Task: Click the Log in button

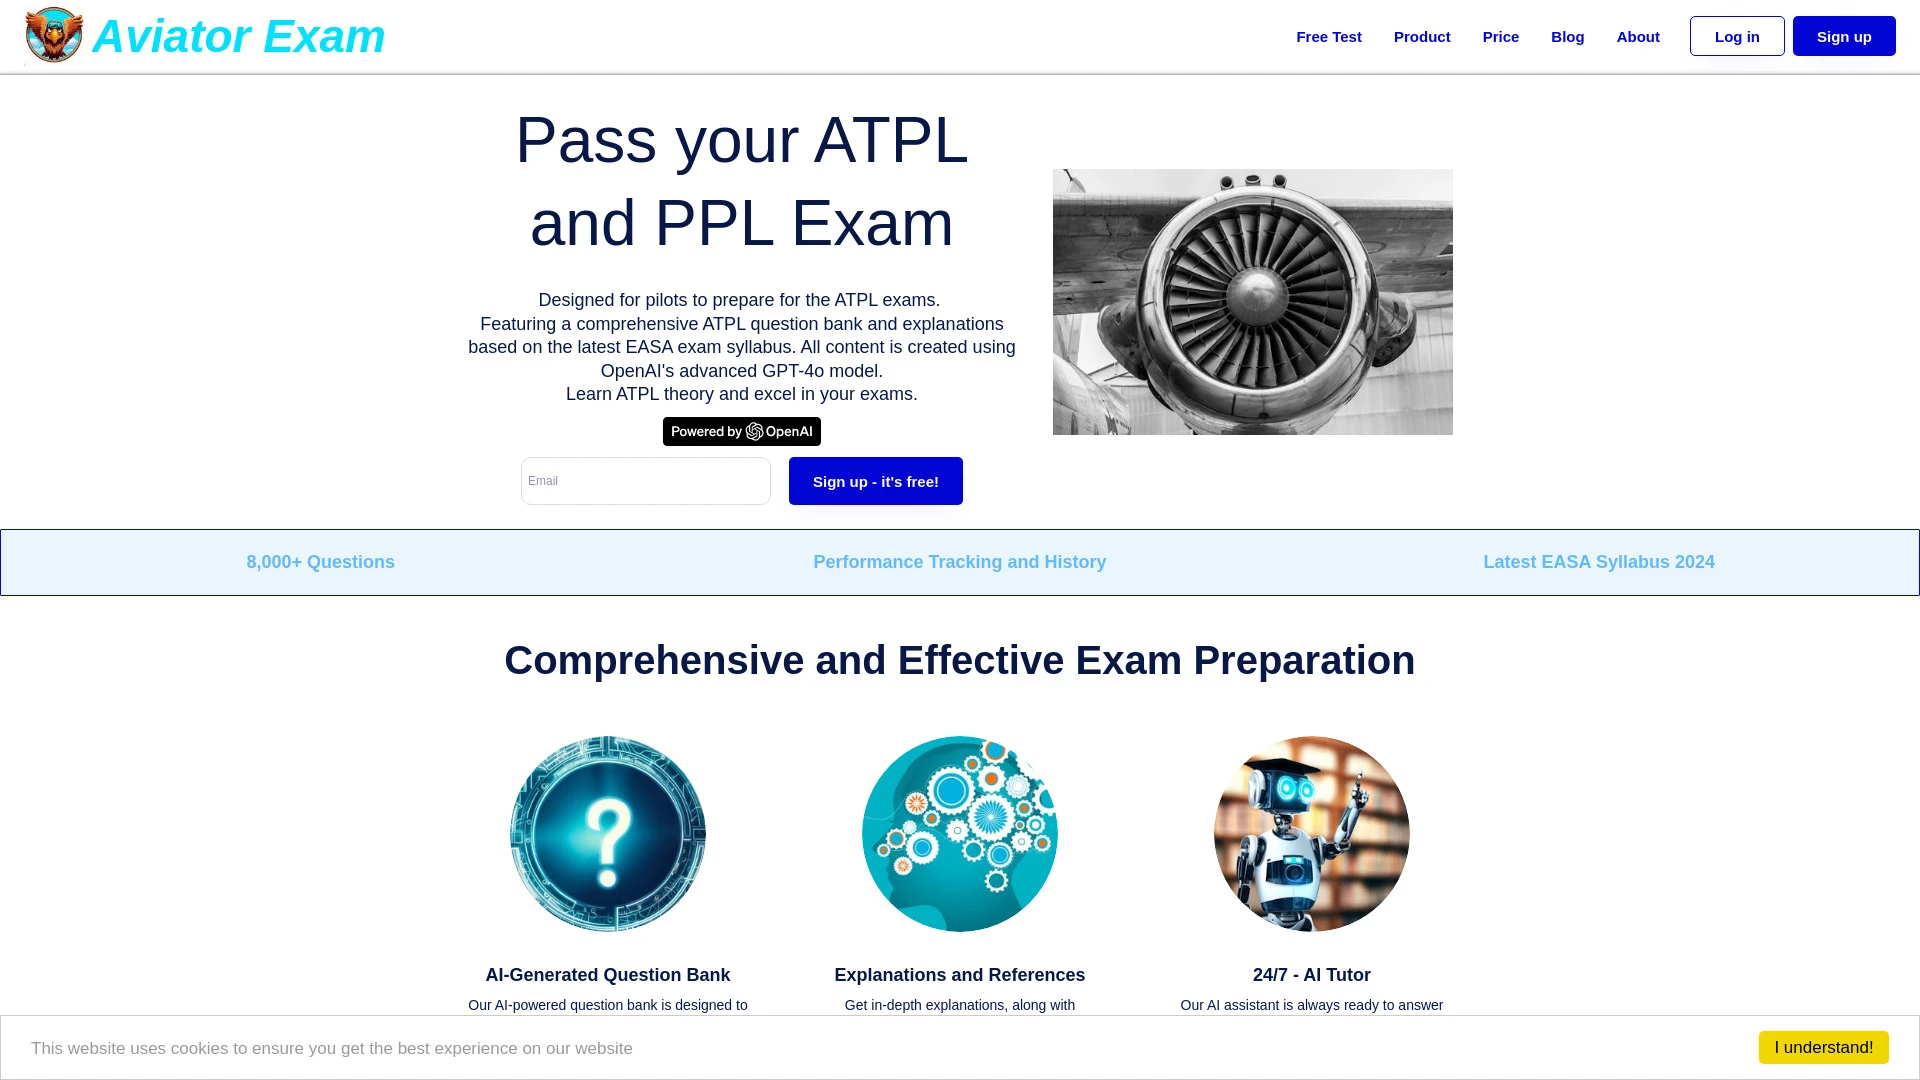Action: (1737, 36)
